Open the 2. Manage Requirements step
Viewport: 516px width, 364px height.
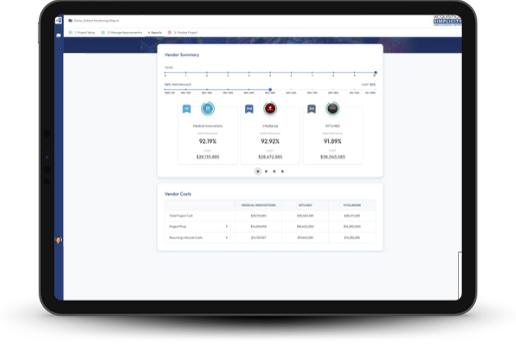click(122, 32)
